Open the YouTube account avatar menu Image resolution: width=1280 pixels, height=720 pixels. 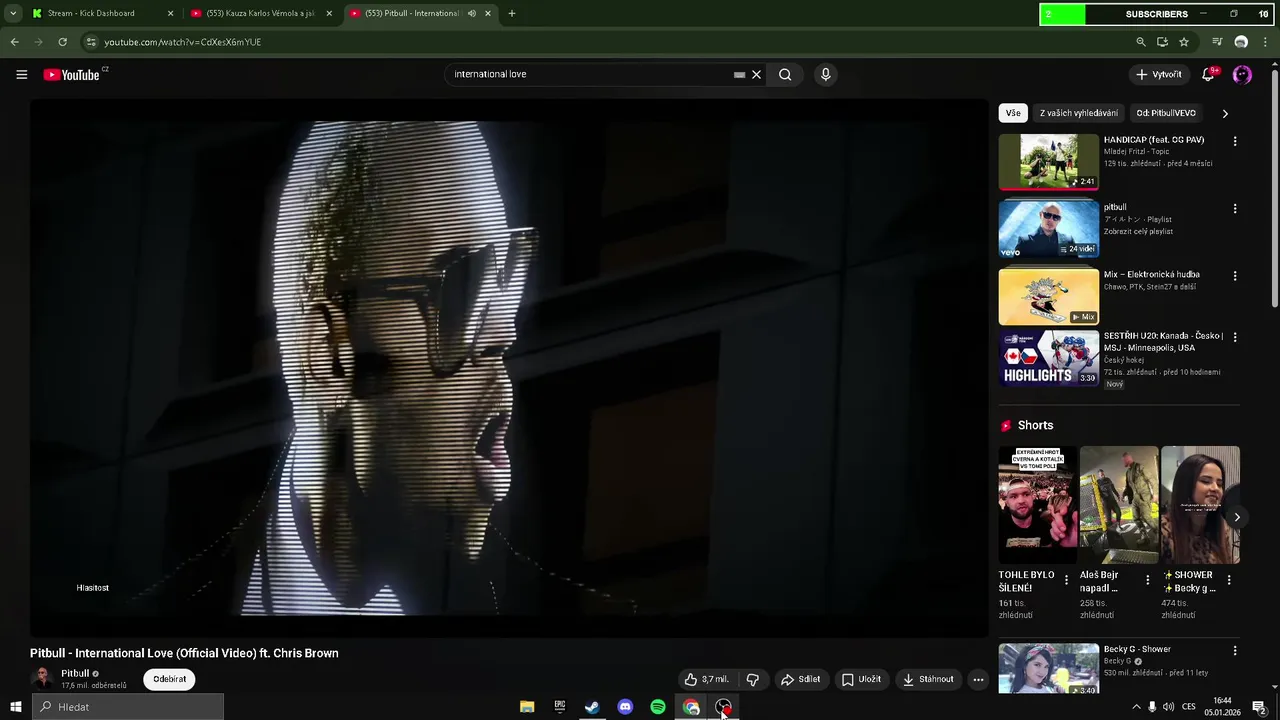pyautogui.click(x=1242, y=74)
